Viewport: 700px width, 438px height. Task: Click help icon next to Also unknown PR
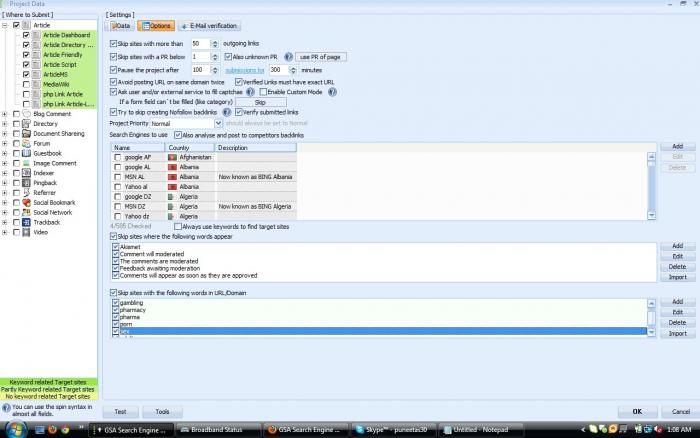click(x=288, y=57)
